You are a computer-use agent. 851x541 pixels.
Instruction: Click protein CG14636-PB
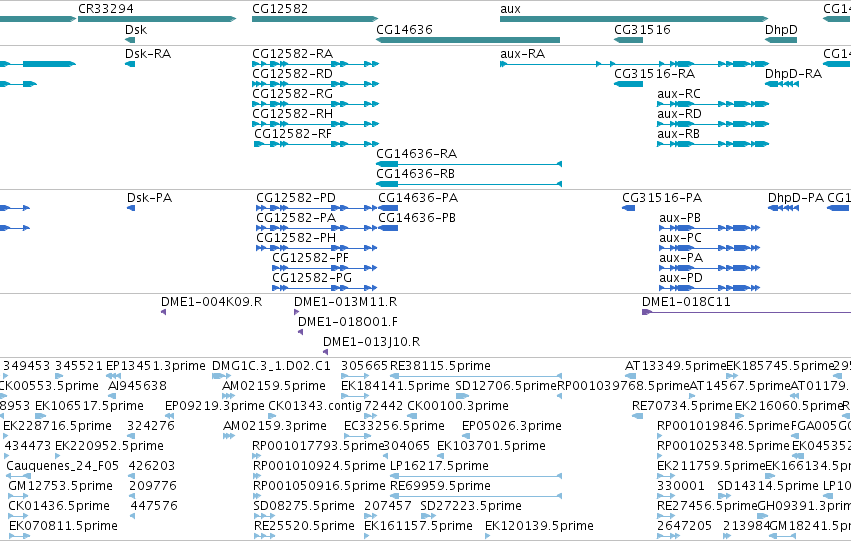pos(417,218)
